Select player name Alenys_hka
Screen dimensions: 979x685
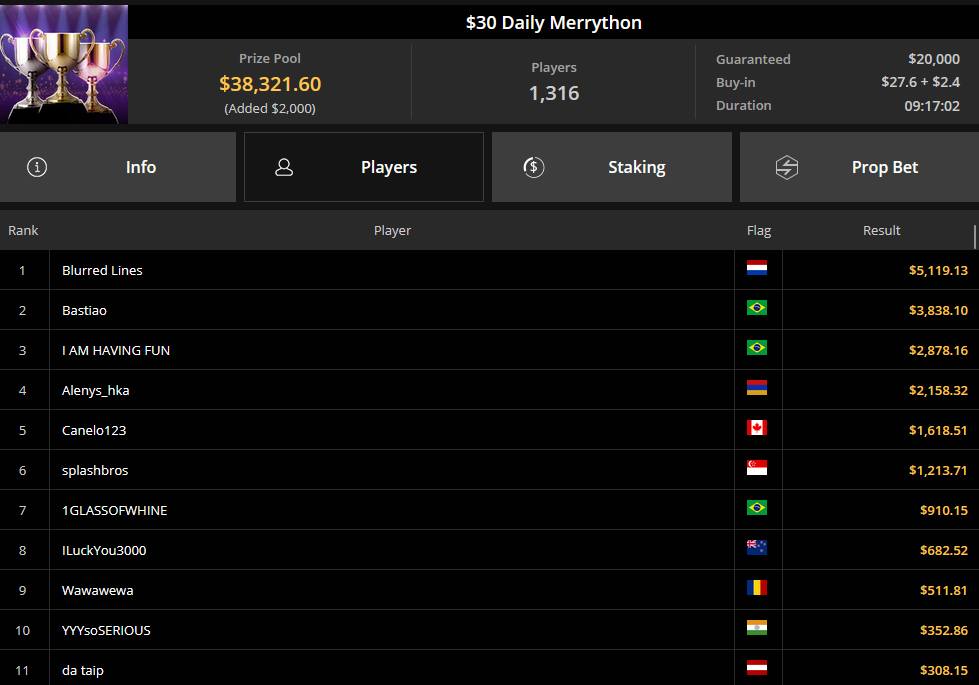(96, 390)
